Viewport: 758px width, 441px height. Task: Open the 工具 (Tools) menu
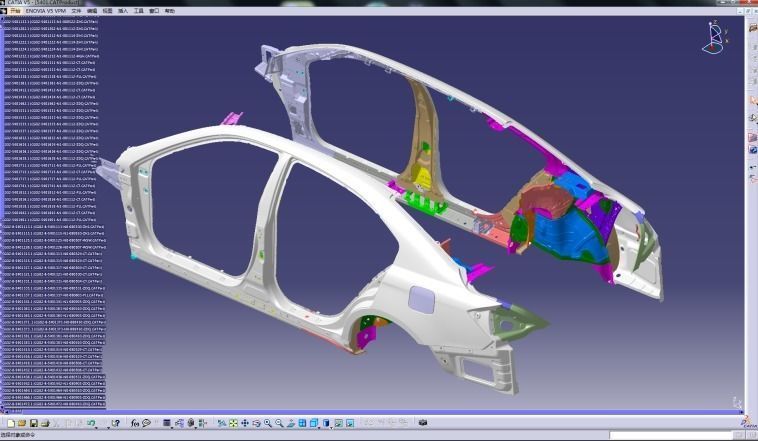coord(138,11)
